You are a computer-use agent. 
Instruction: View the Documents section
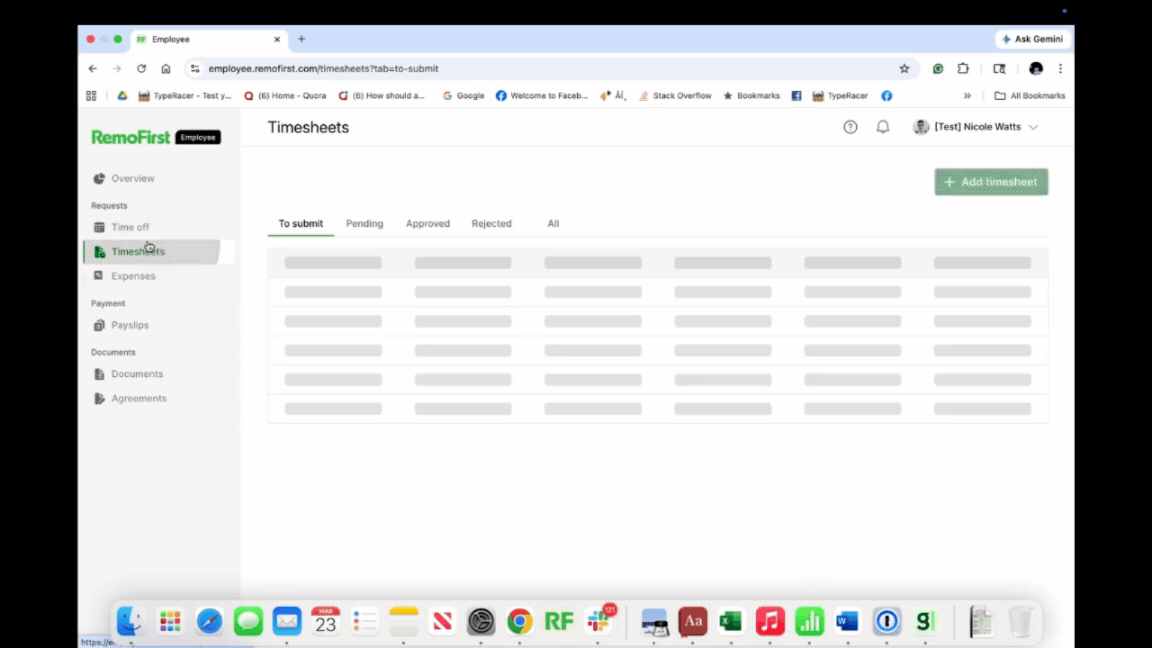[x=137, y=373]
